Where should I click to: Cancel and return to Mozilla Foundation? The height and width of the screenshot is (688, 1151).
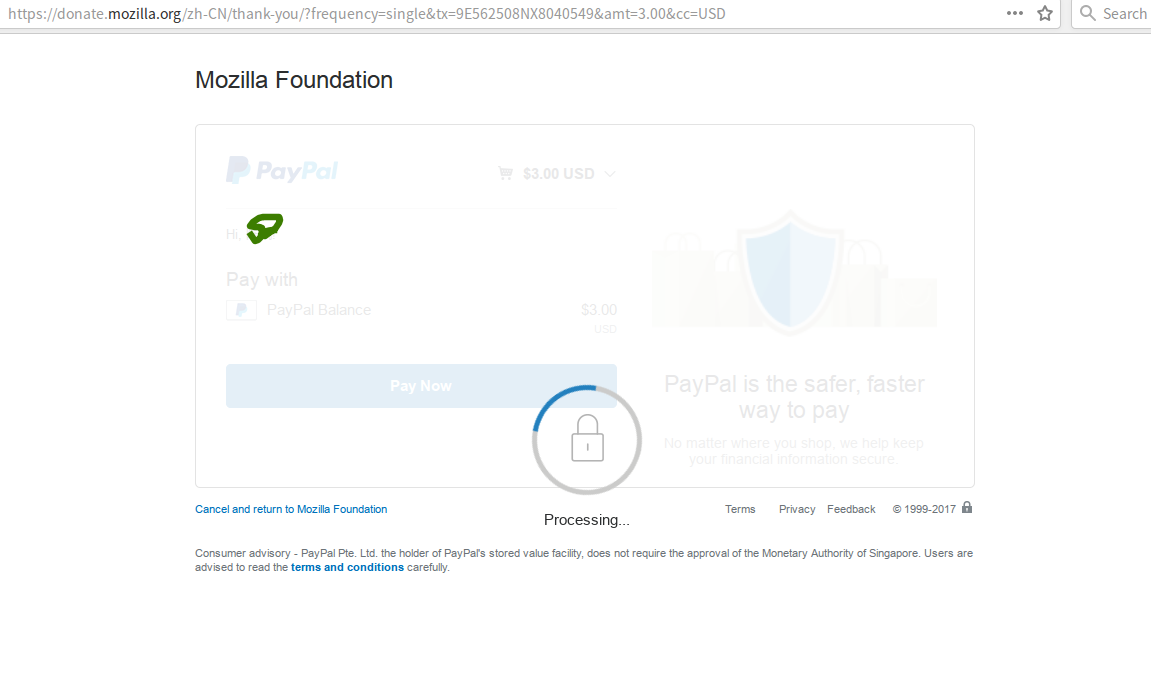[291, 509]
